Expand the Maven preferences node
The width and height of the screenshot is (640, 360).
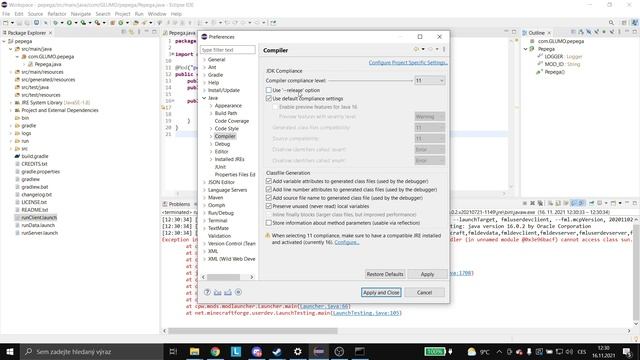(x=204, y=198)
